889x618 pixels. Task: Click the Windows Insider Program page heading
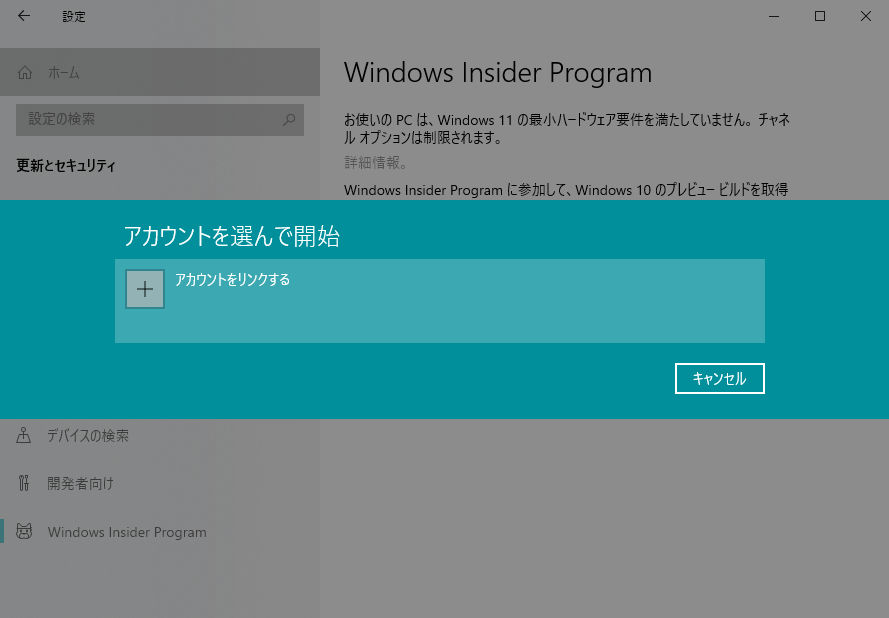coord(498,73)
